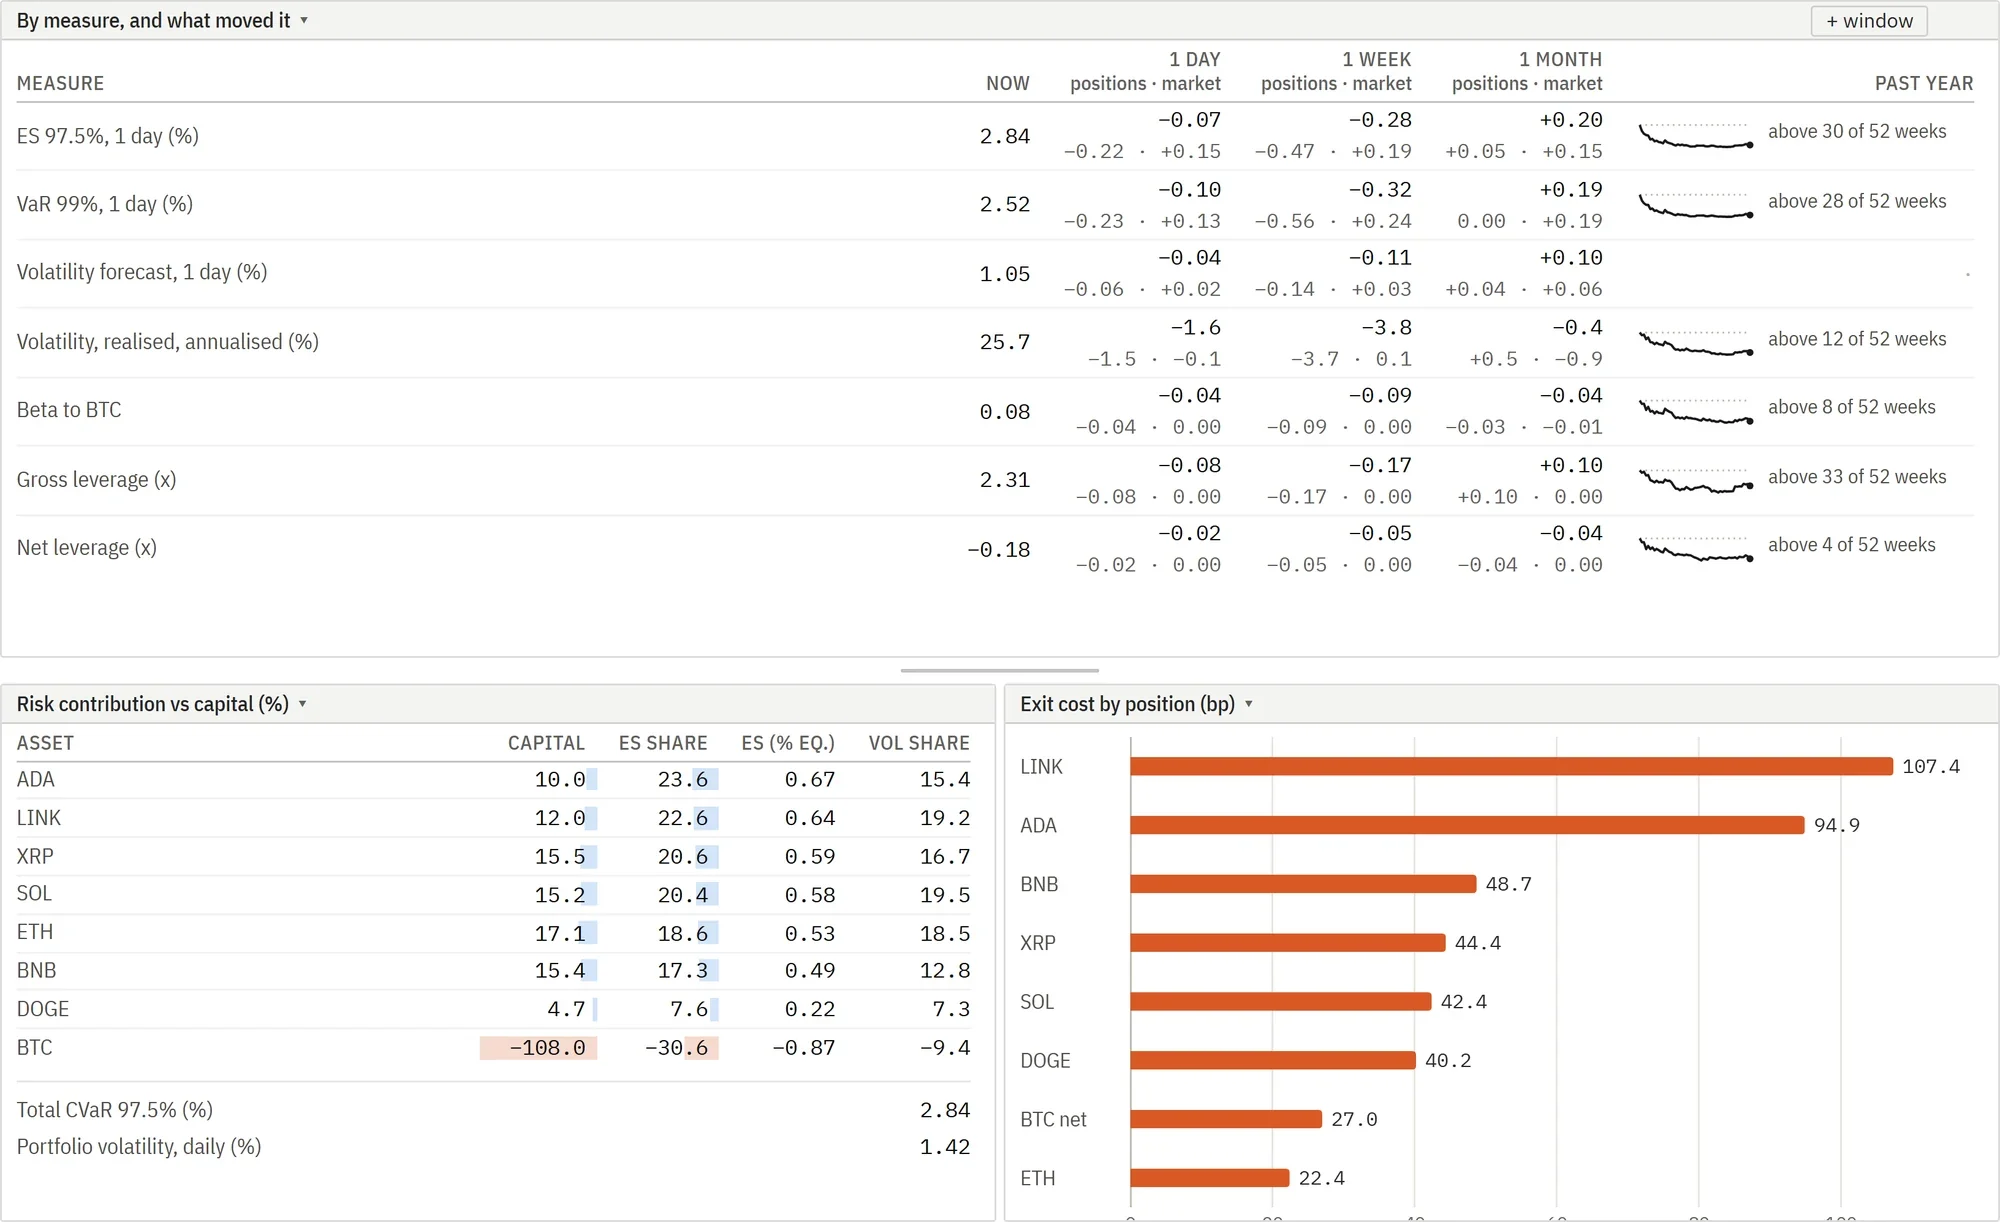2000x1222 pixels.
Task: Click the 'BTC net' exit cost bar
Action: coord(1226,1119)
